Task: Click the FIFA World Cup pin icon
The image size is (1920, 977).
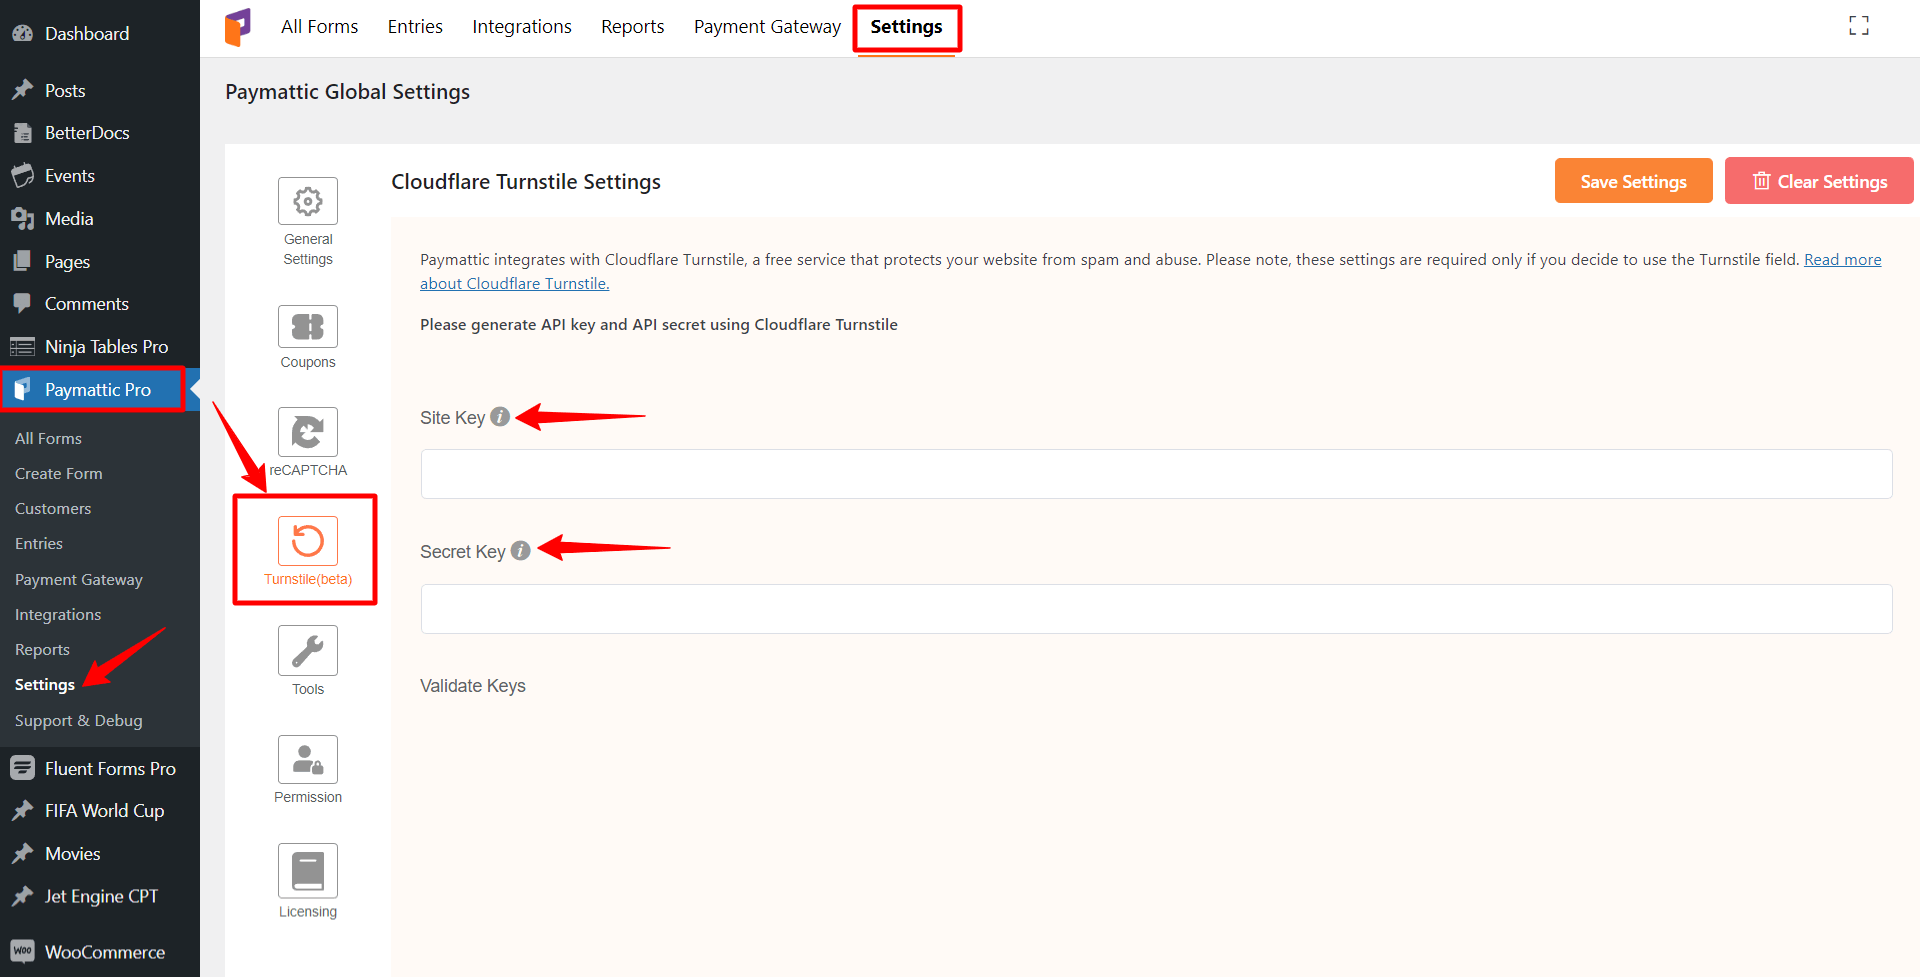Action: pos(23,811)
